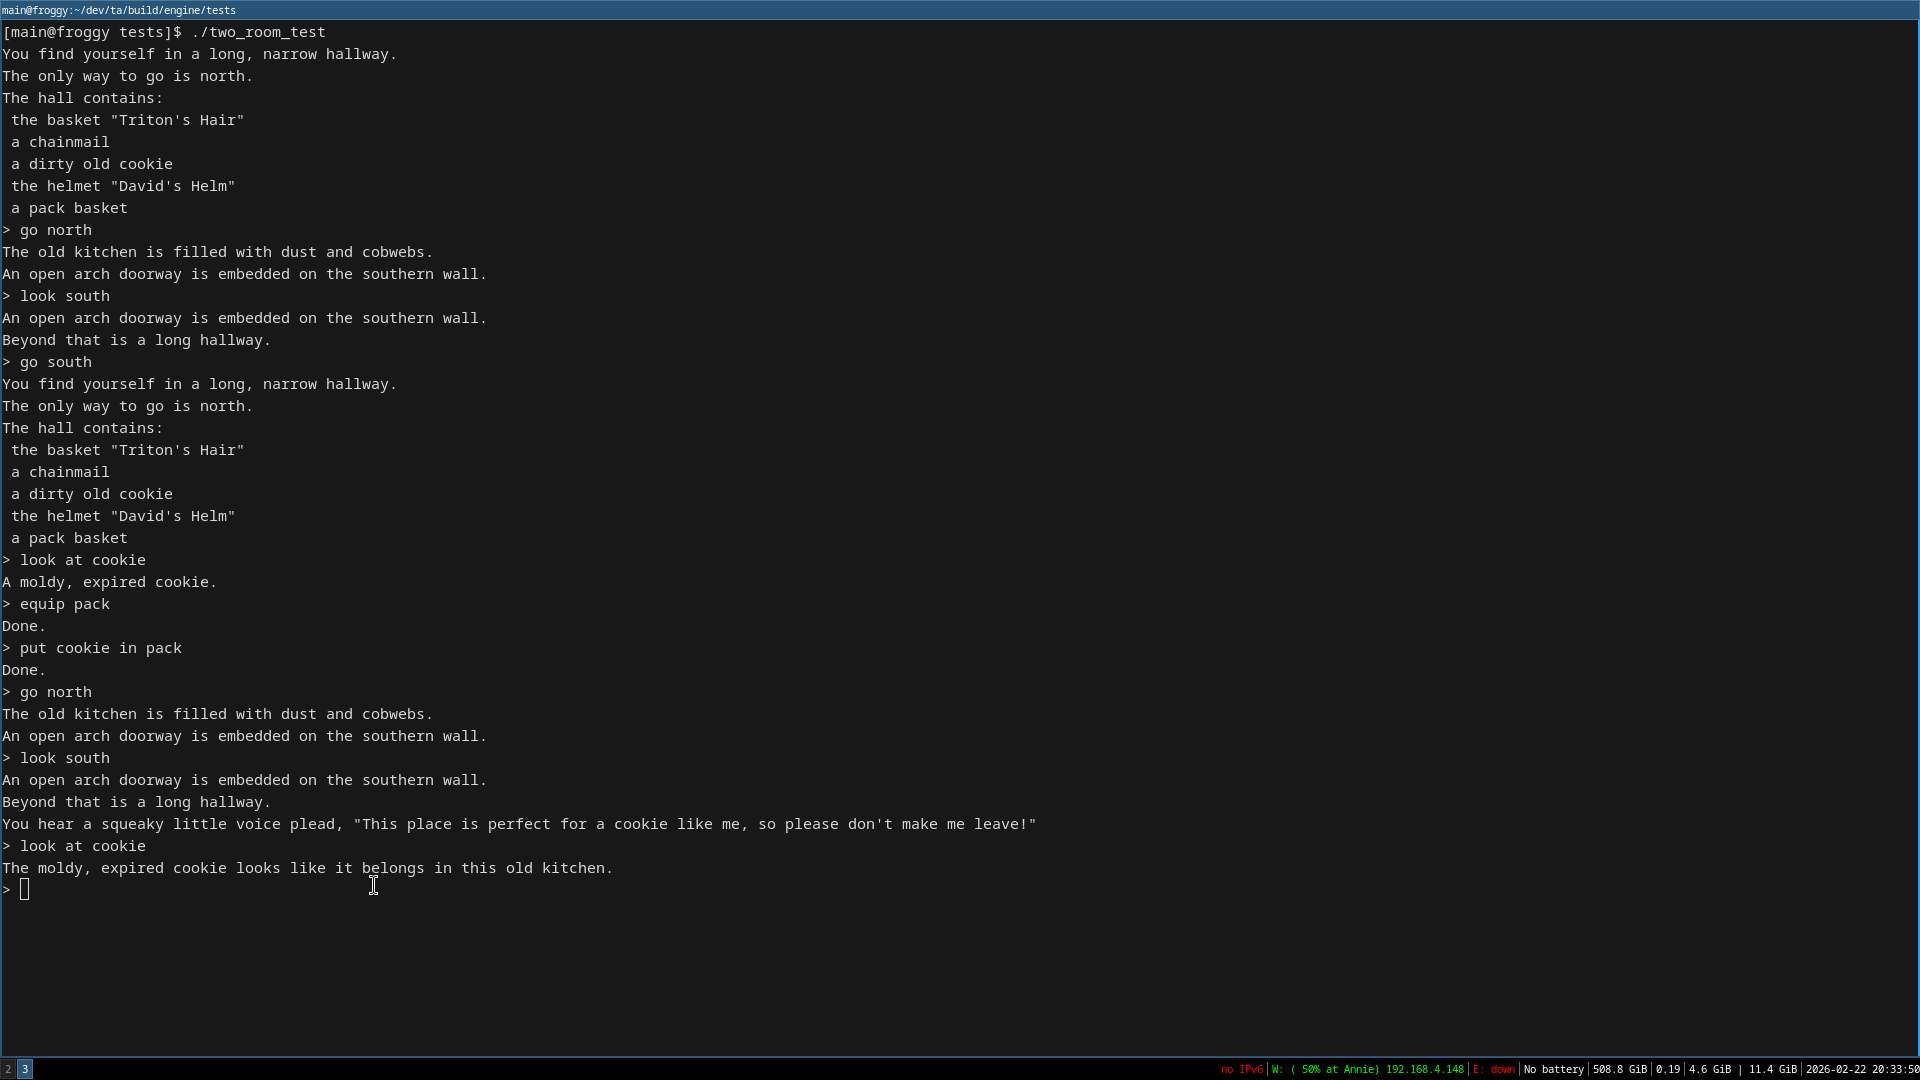Click the active prompt cursor block

click(25, 889)
